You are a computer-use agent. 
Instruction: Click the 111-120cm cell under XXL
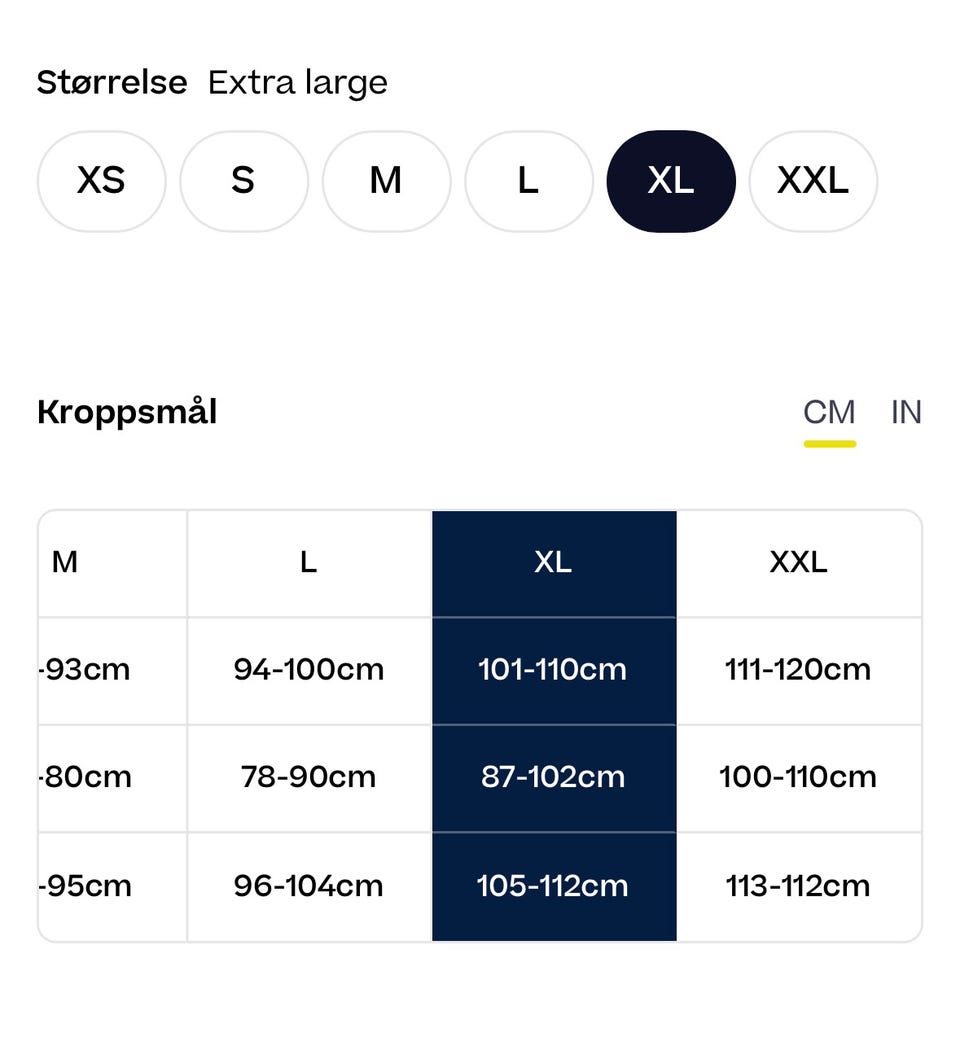[799, 670]
